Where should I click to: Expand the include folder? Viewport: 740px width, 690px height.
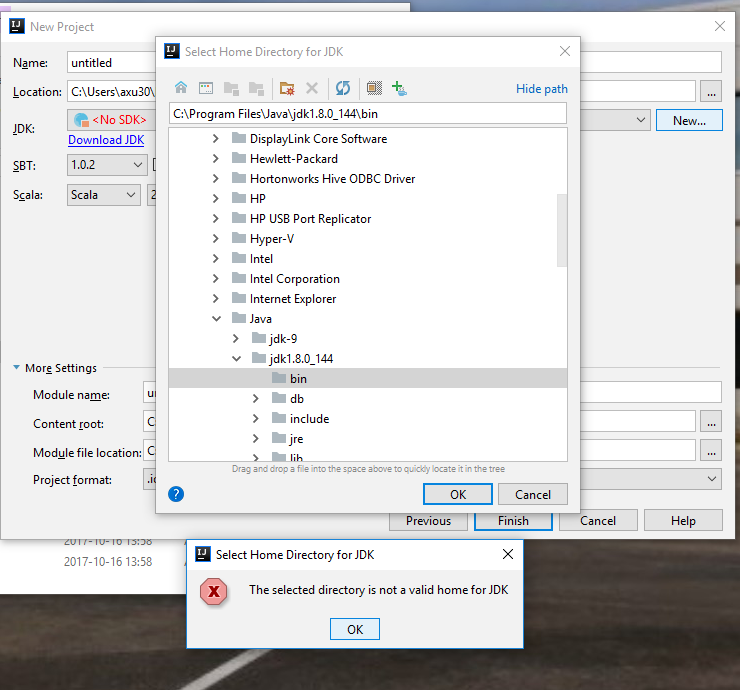point(256,419)
